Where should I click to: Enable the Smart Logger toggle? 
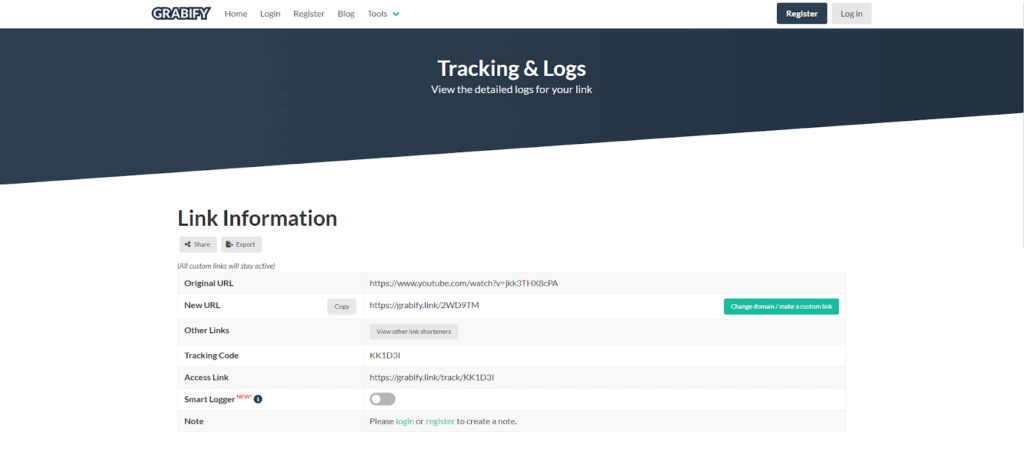pyautogui.click(x=383, y=399)
